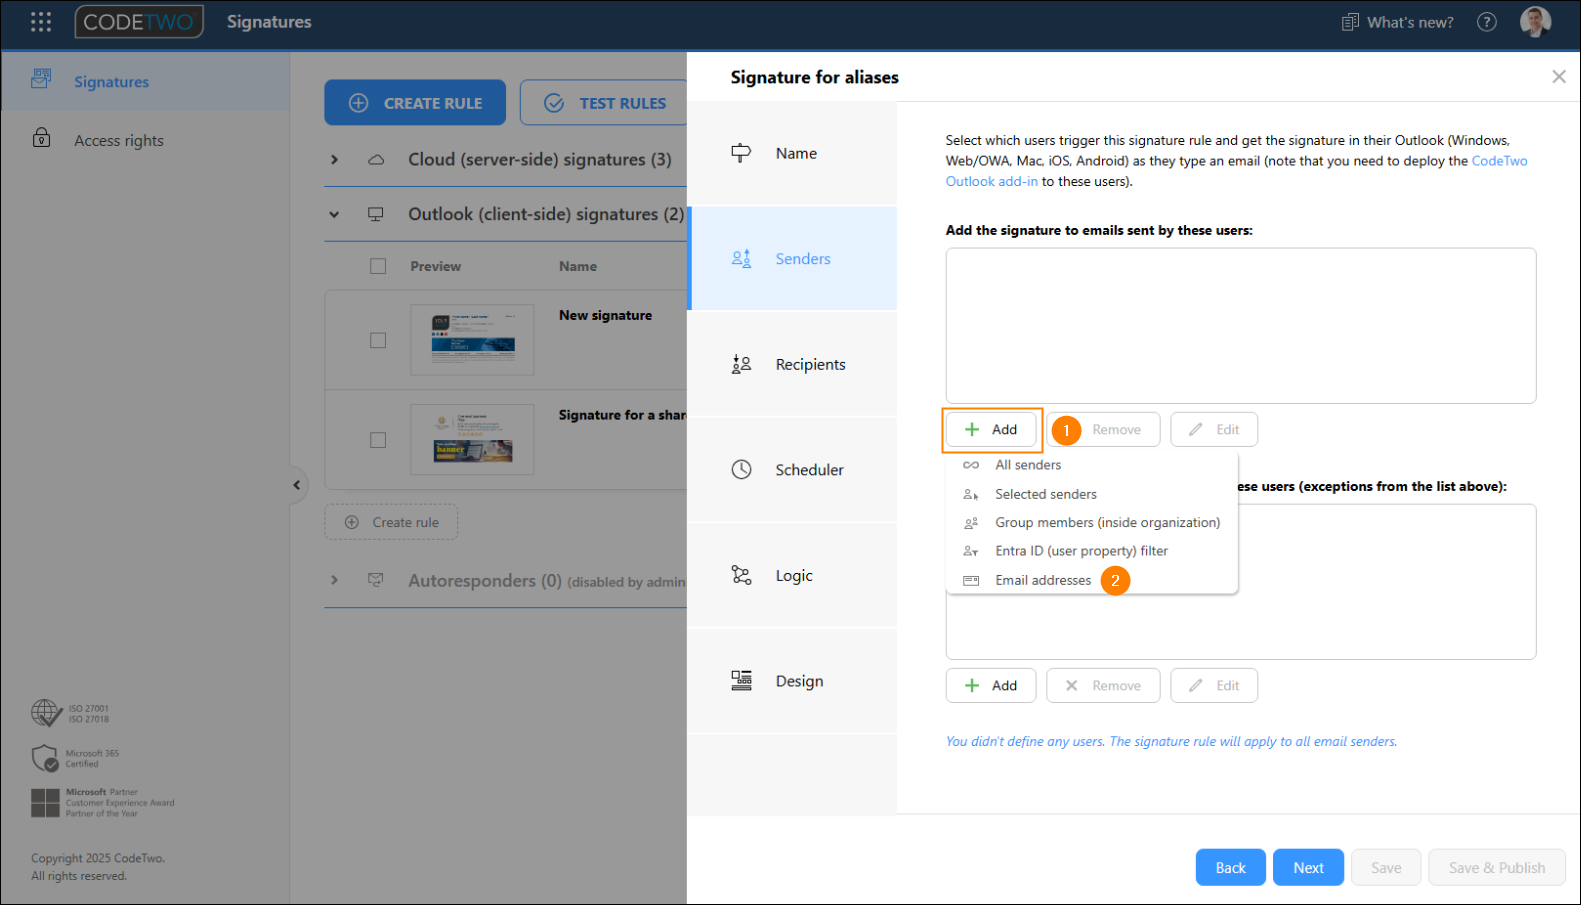Go to the Senders step
The height and width of the screenshot is (905, 1581).
(793, 258)
